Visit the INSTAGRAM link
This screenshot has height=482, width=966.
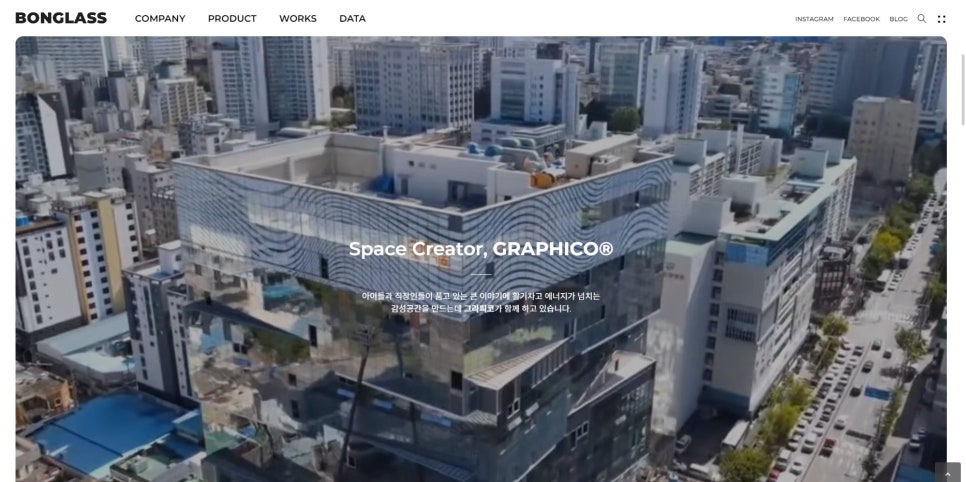814,19
